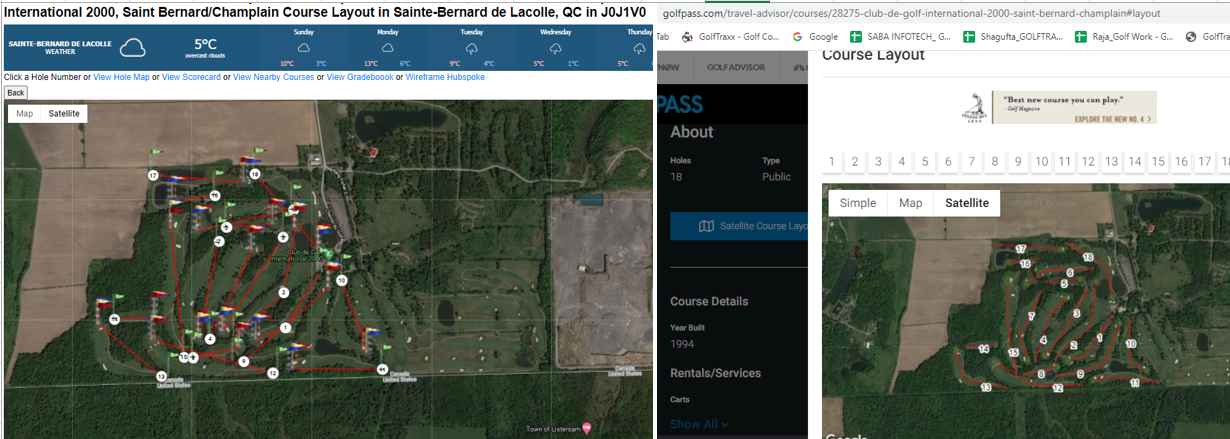Select hole 5 tab in Course Layout
The width and height of the screenshot is (1230, 439).
(925, 161)
